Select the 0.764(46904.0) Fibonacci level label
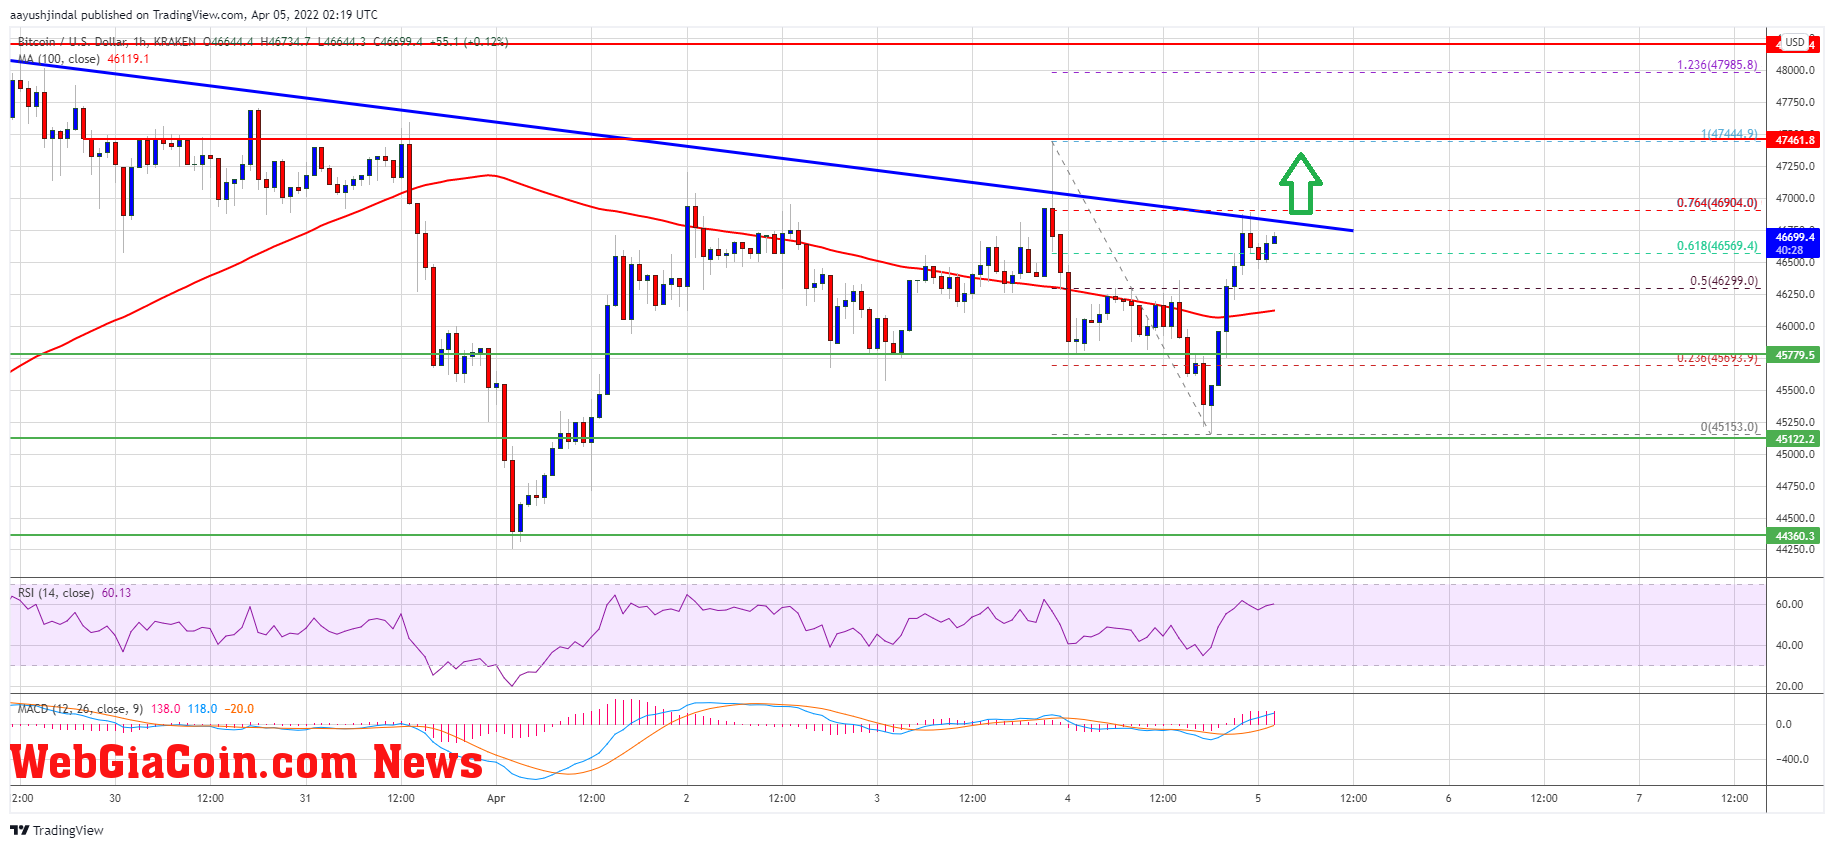The width and height of the screenshot is (1834, 848). tap(1717, 203)
